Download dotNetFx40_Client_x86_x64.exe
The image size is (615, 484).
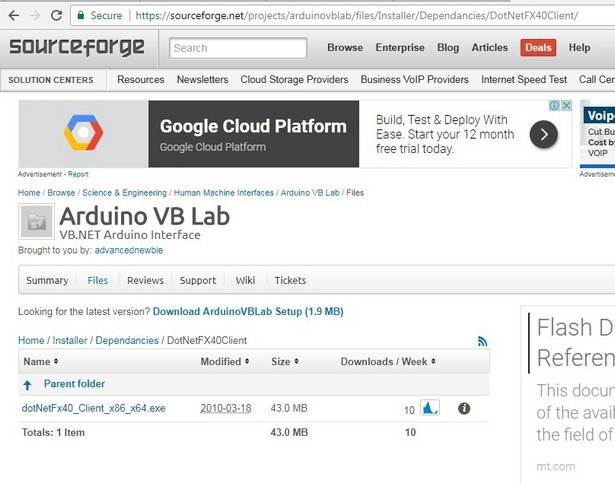tap(93, 408)
